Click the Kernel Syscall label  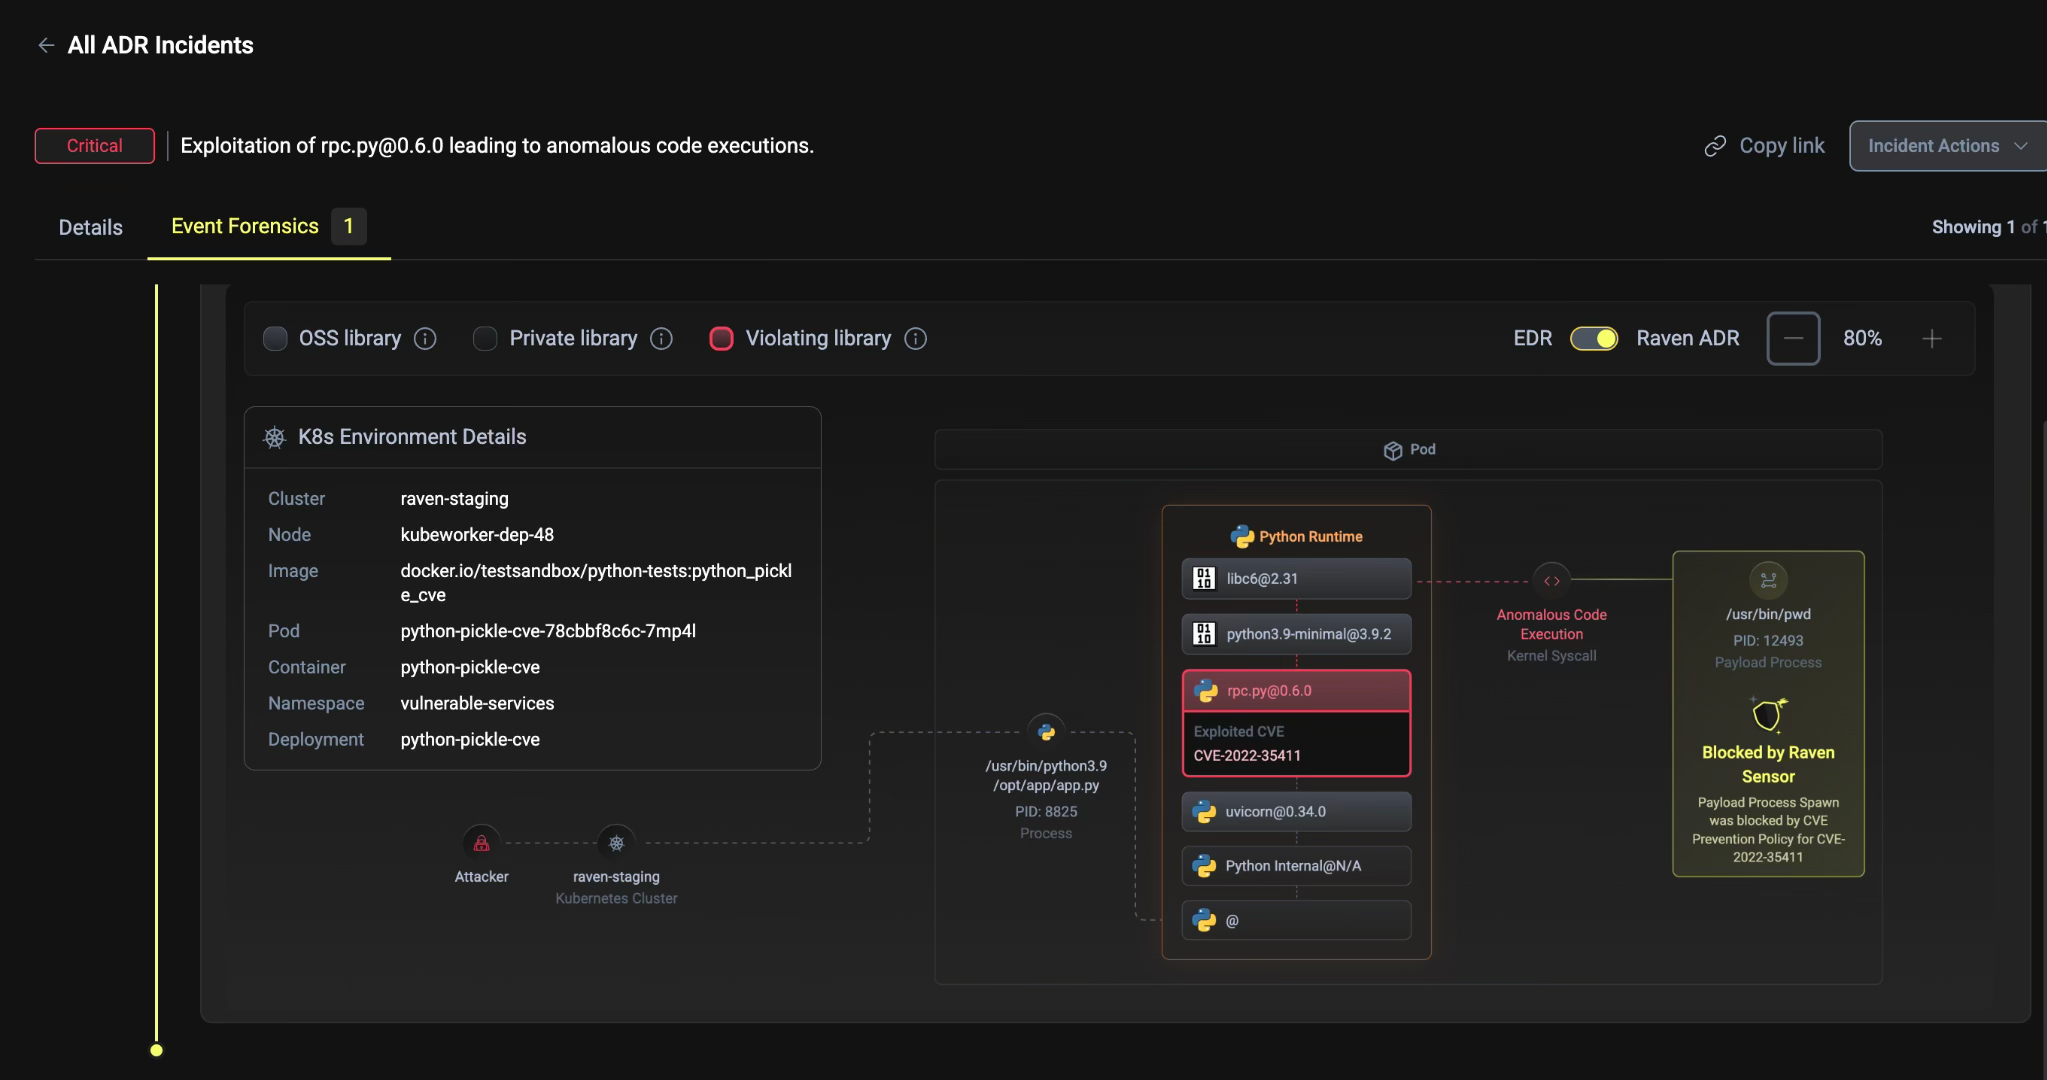[x=1551, y=656]
